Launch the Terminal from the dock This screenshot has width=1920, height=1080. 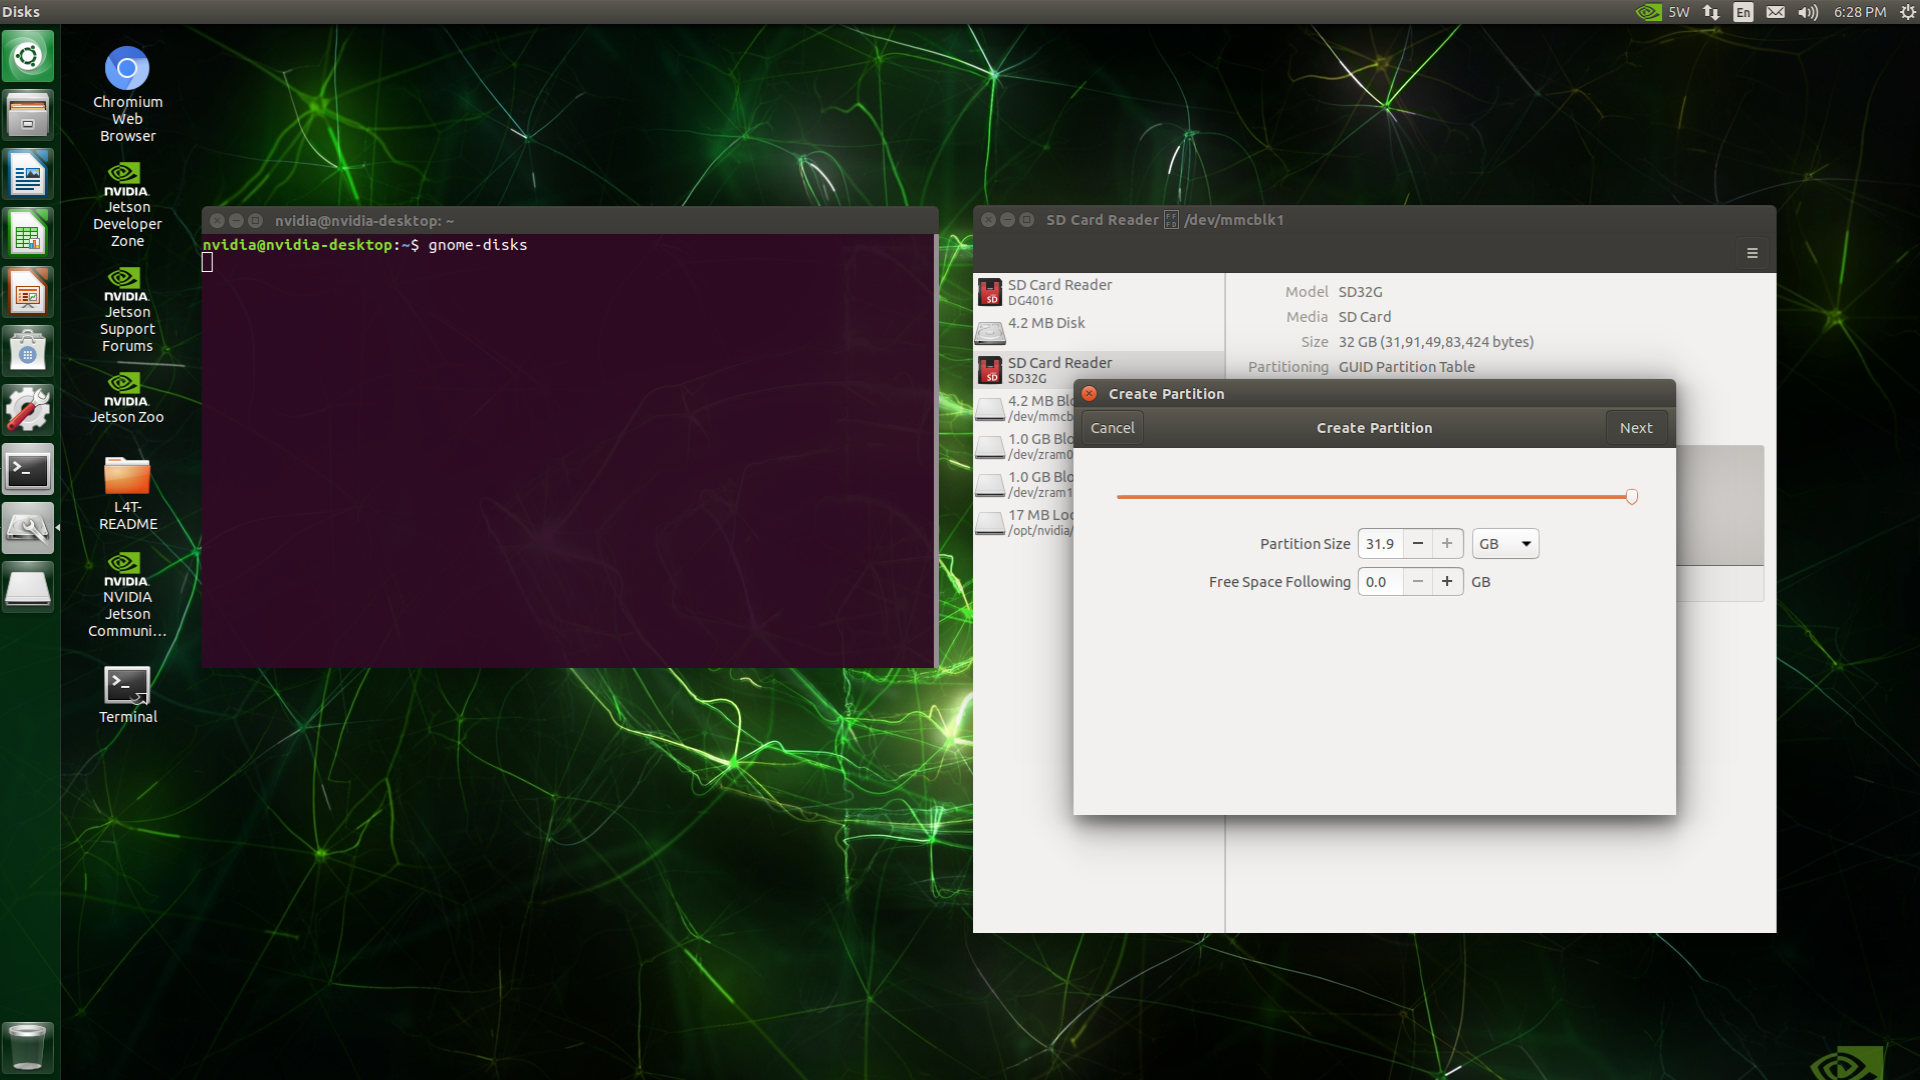coord(28,470)
